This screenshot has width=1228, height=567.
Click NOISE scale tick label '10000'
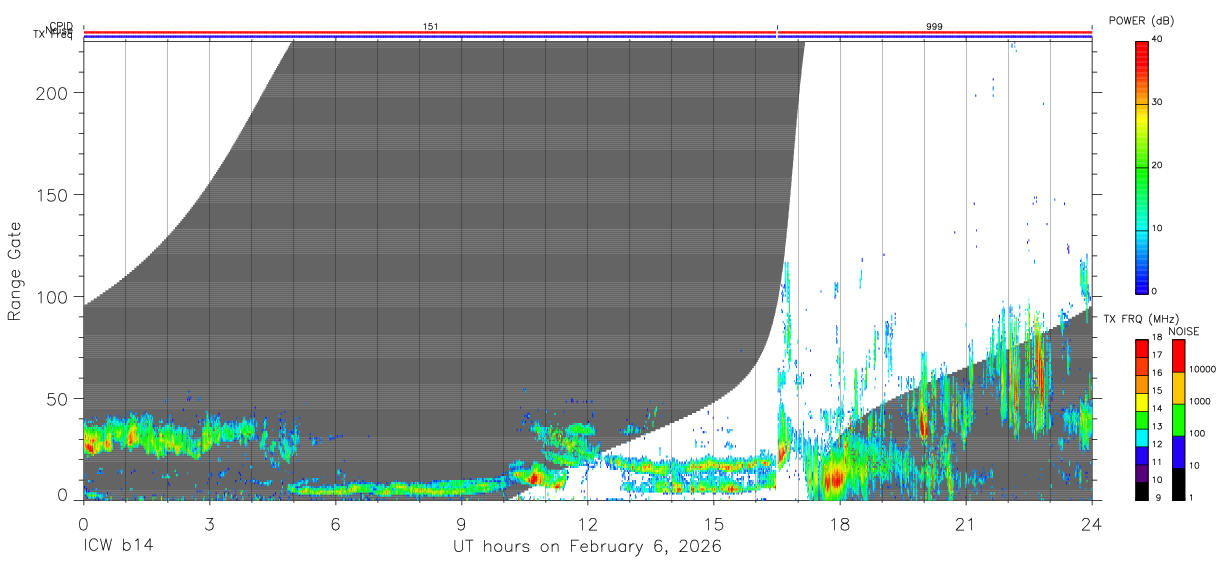click(x=1203, y=370)
